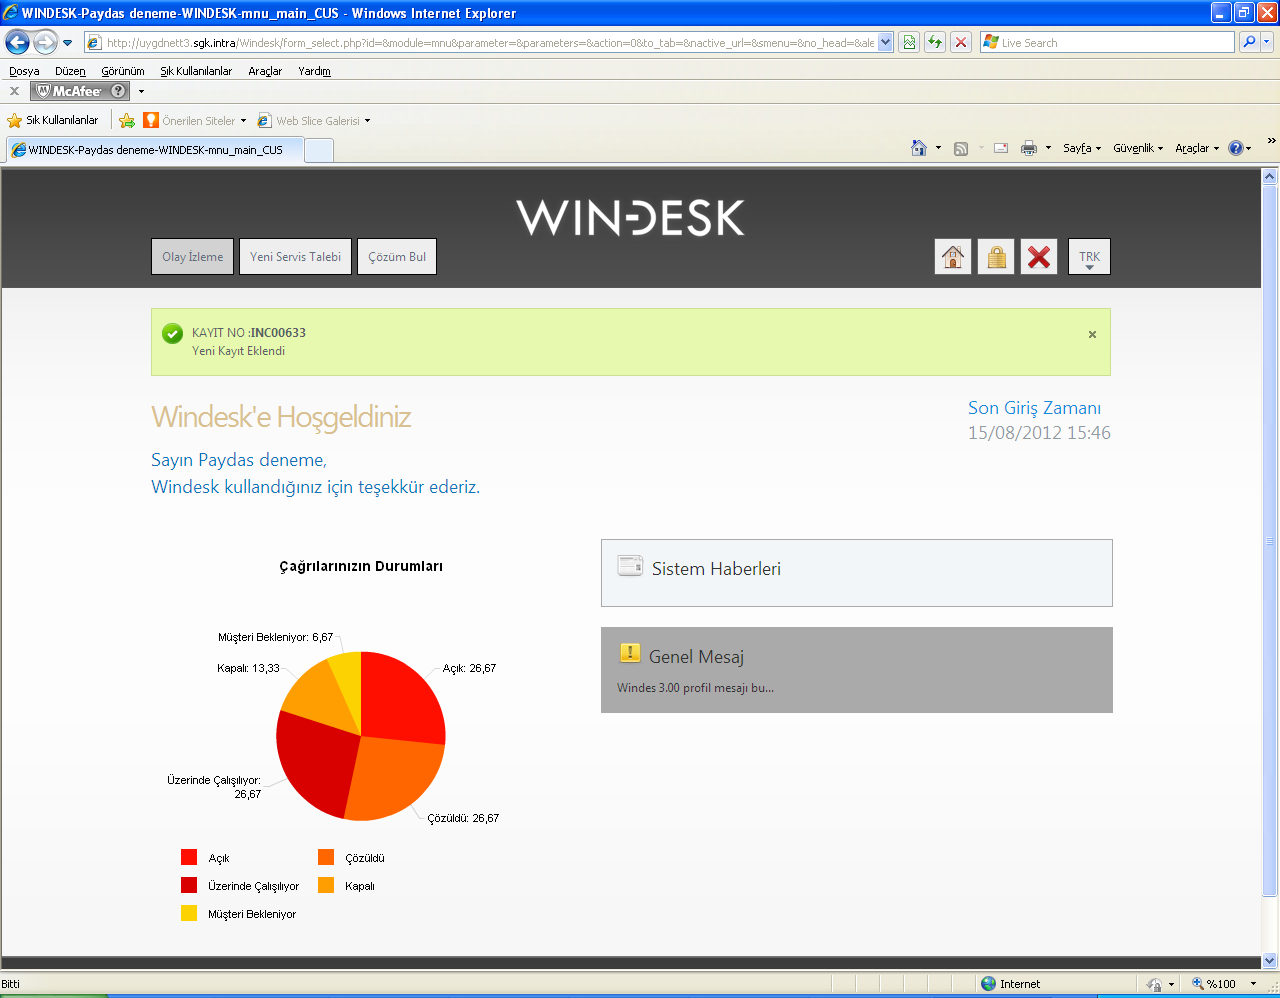Click the Refresh page icon
This screenshot has width=1280, height=998.
pos(935,42)
